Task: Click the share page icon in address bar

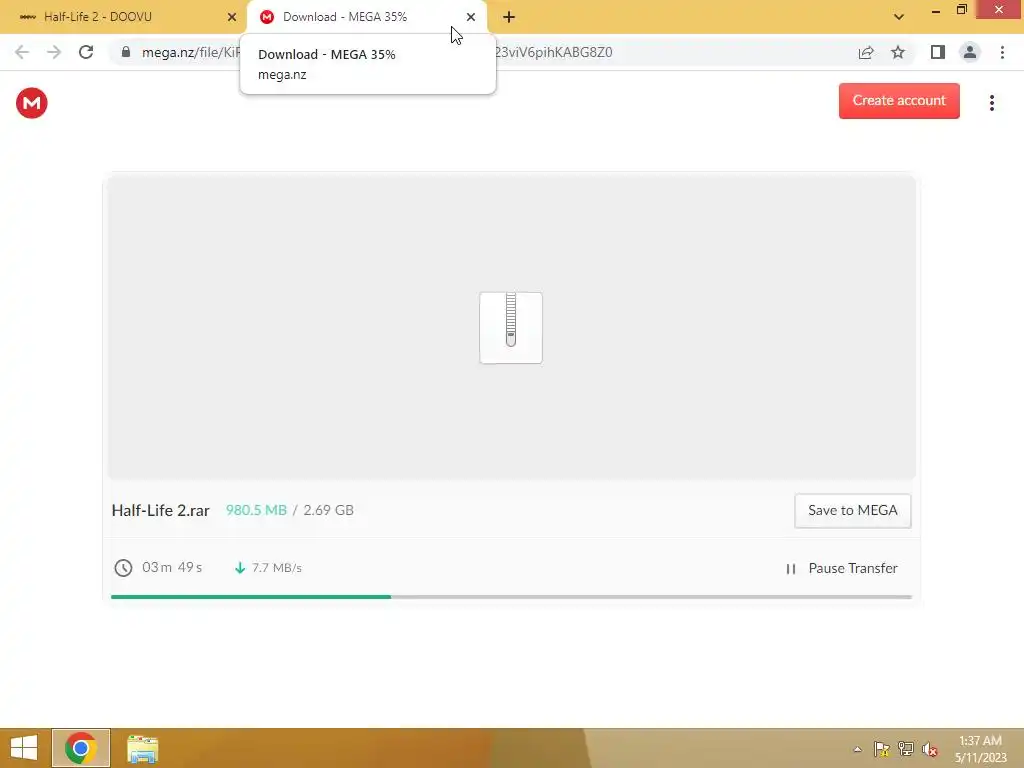Action: [x=866, y=52]
